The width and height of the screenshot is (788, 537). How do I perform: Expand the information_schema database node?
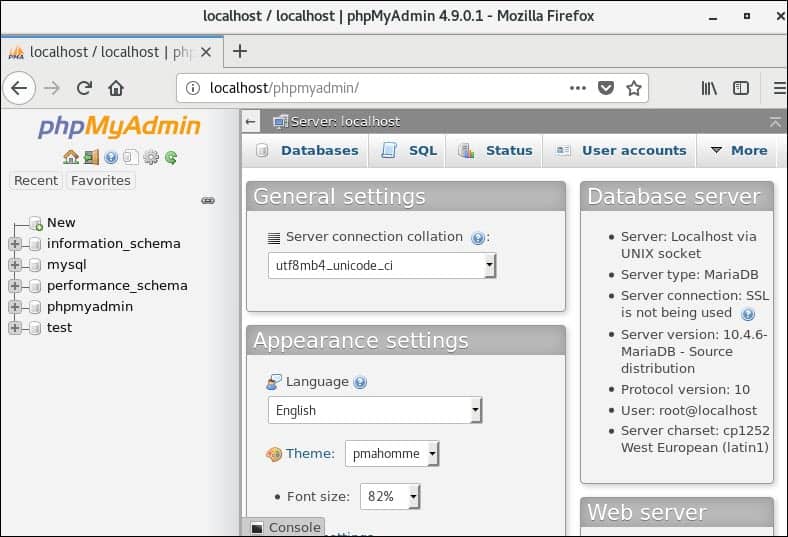(15, 244)
